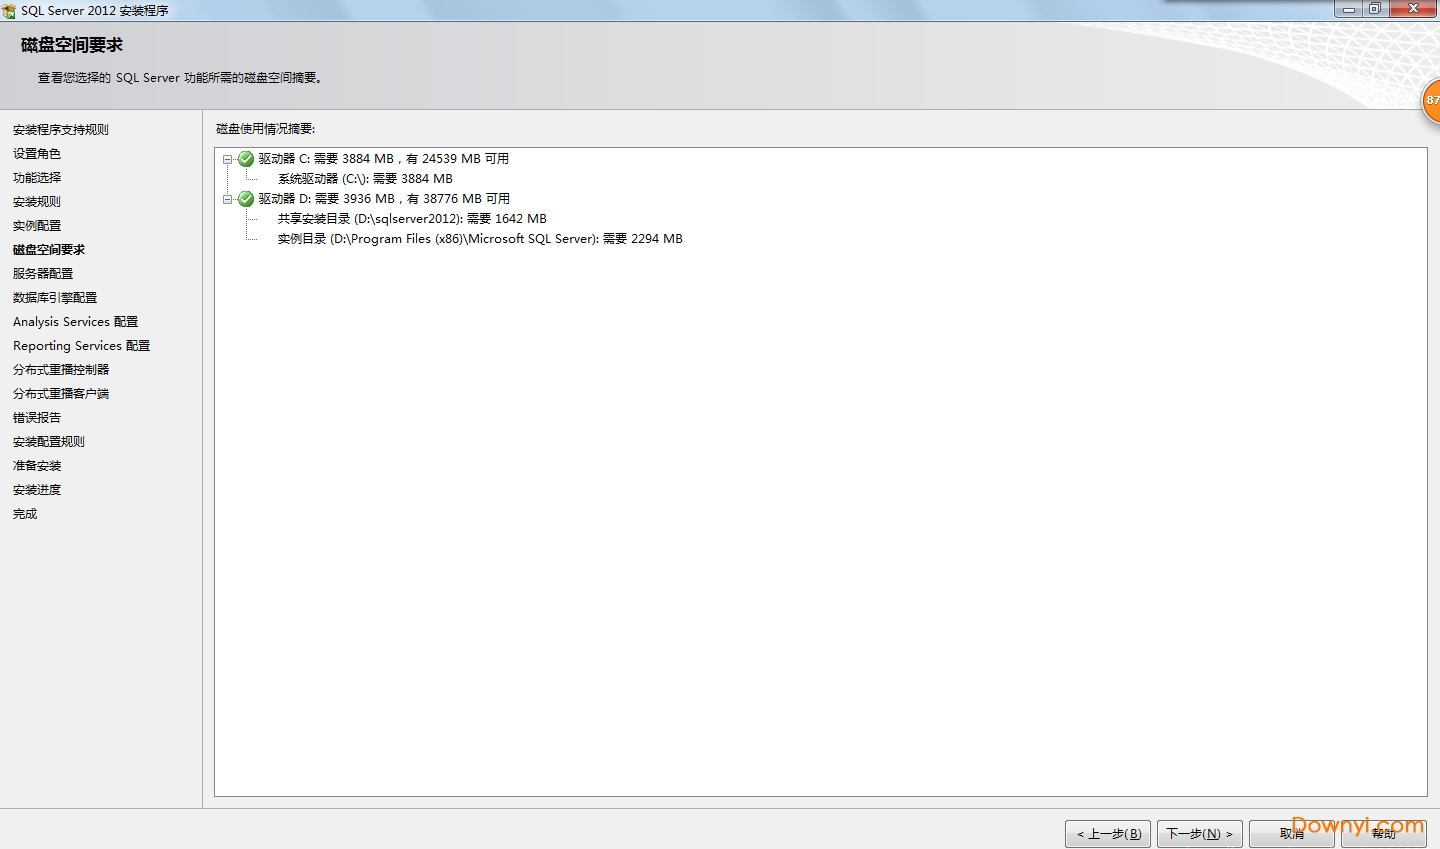
Task: Select the 共享安装目录 D:\sqlserver2012 entry
Action: click(x=412, y=218)
